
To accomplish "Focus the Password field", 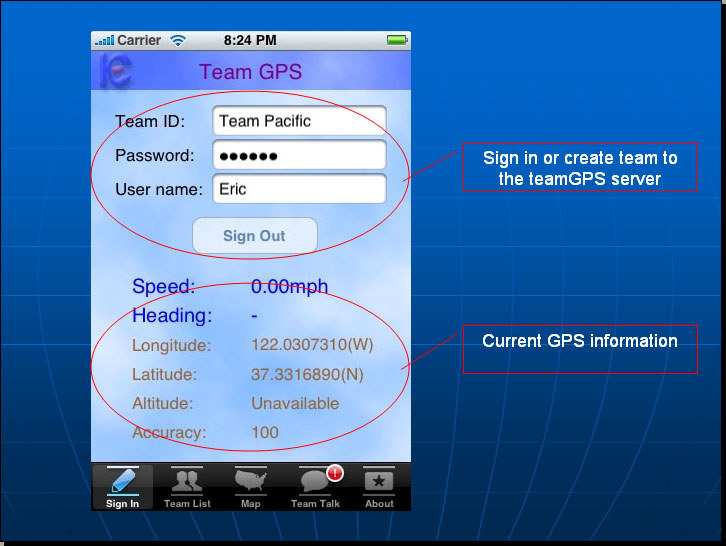I will [299, 155].
